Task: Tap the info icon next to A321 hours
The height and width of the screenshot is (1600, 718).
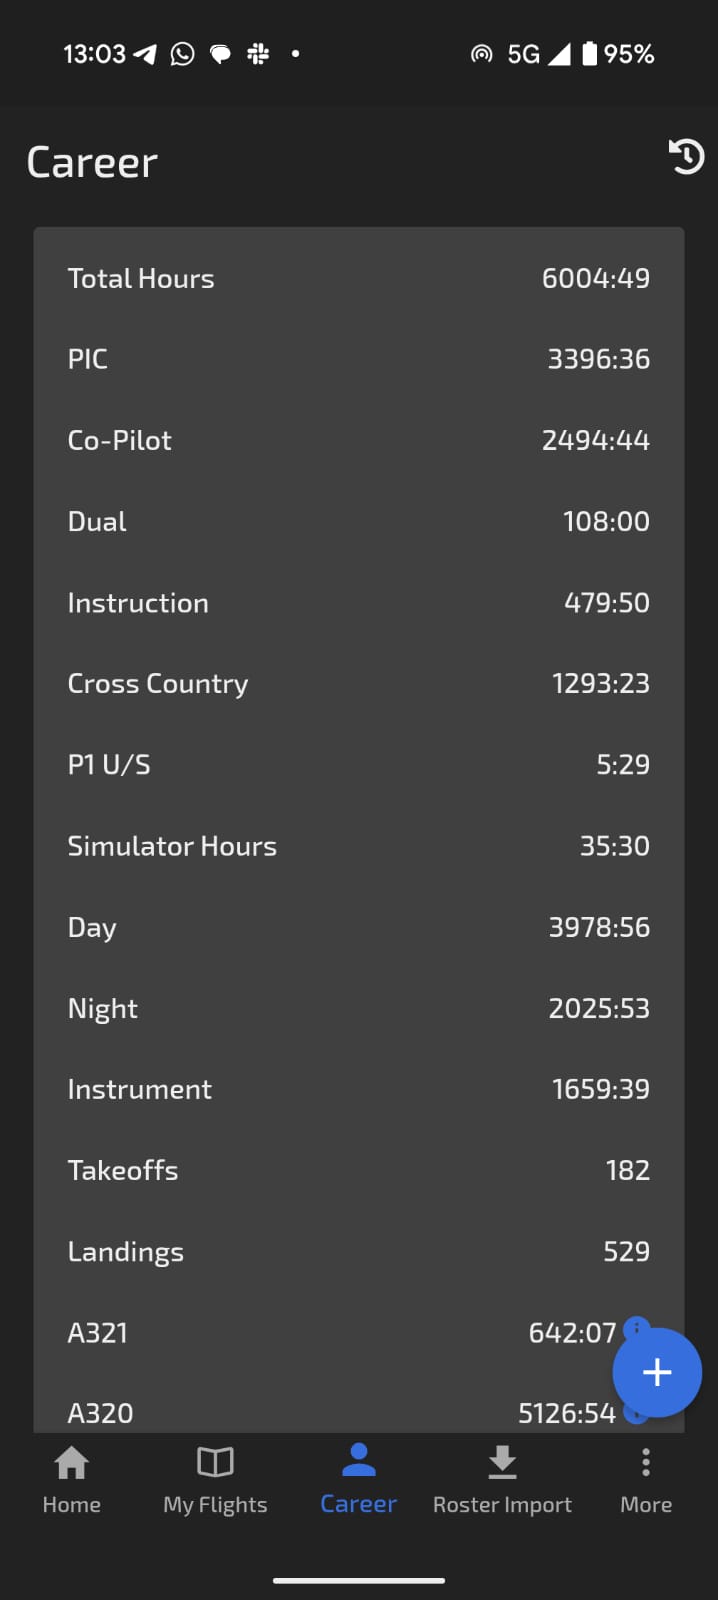Action: coord(634,1326)
